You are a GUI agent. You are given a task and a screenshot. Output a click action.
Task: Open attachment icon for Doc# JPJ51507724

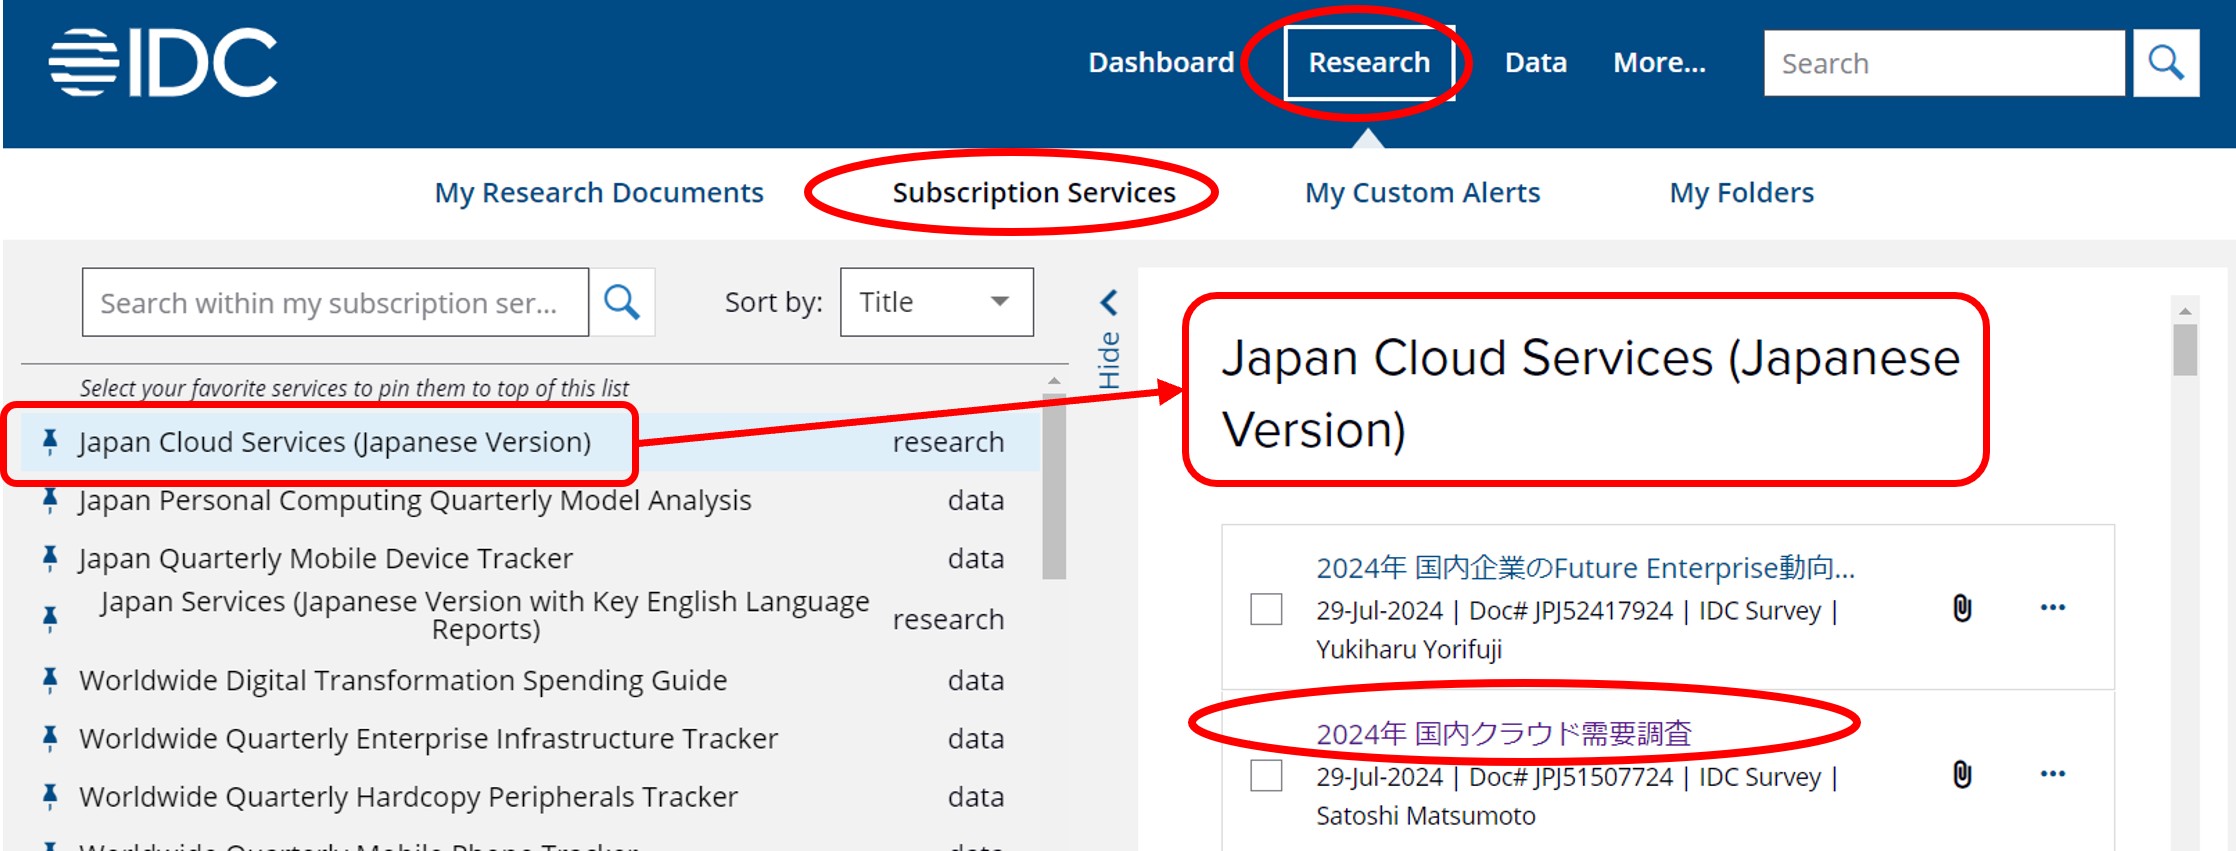(x=1962, y=775)
